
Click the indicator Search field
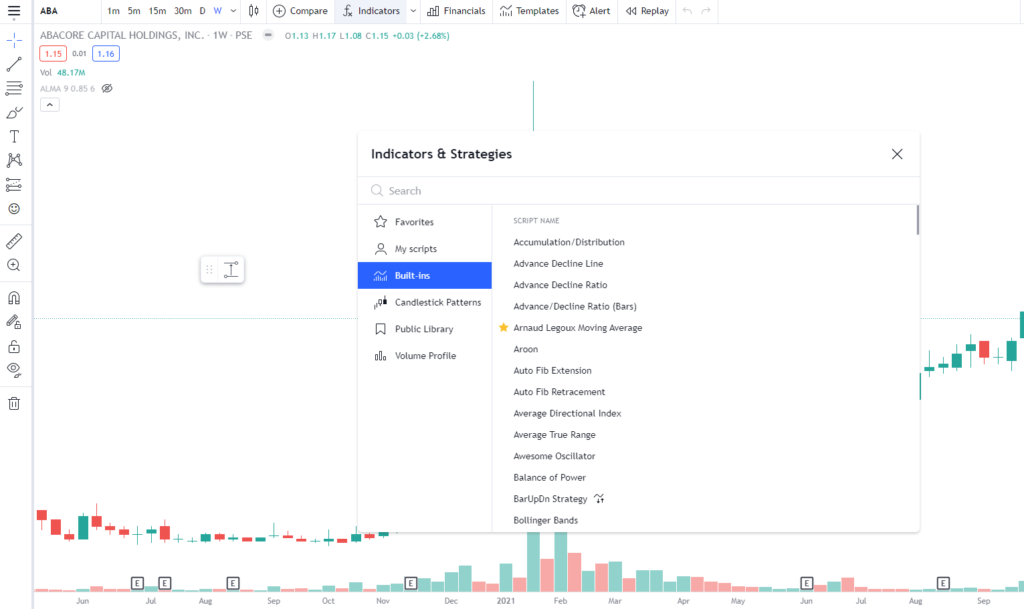(639, 191)
